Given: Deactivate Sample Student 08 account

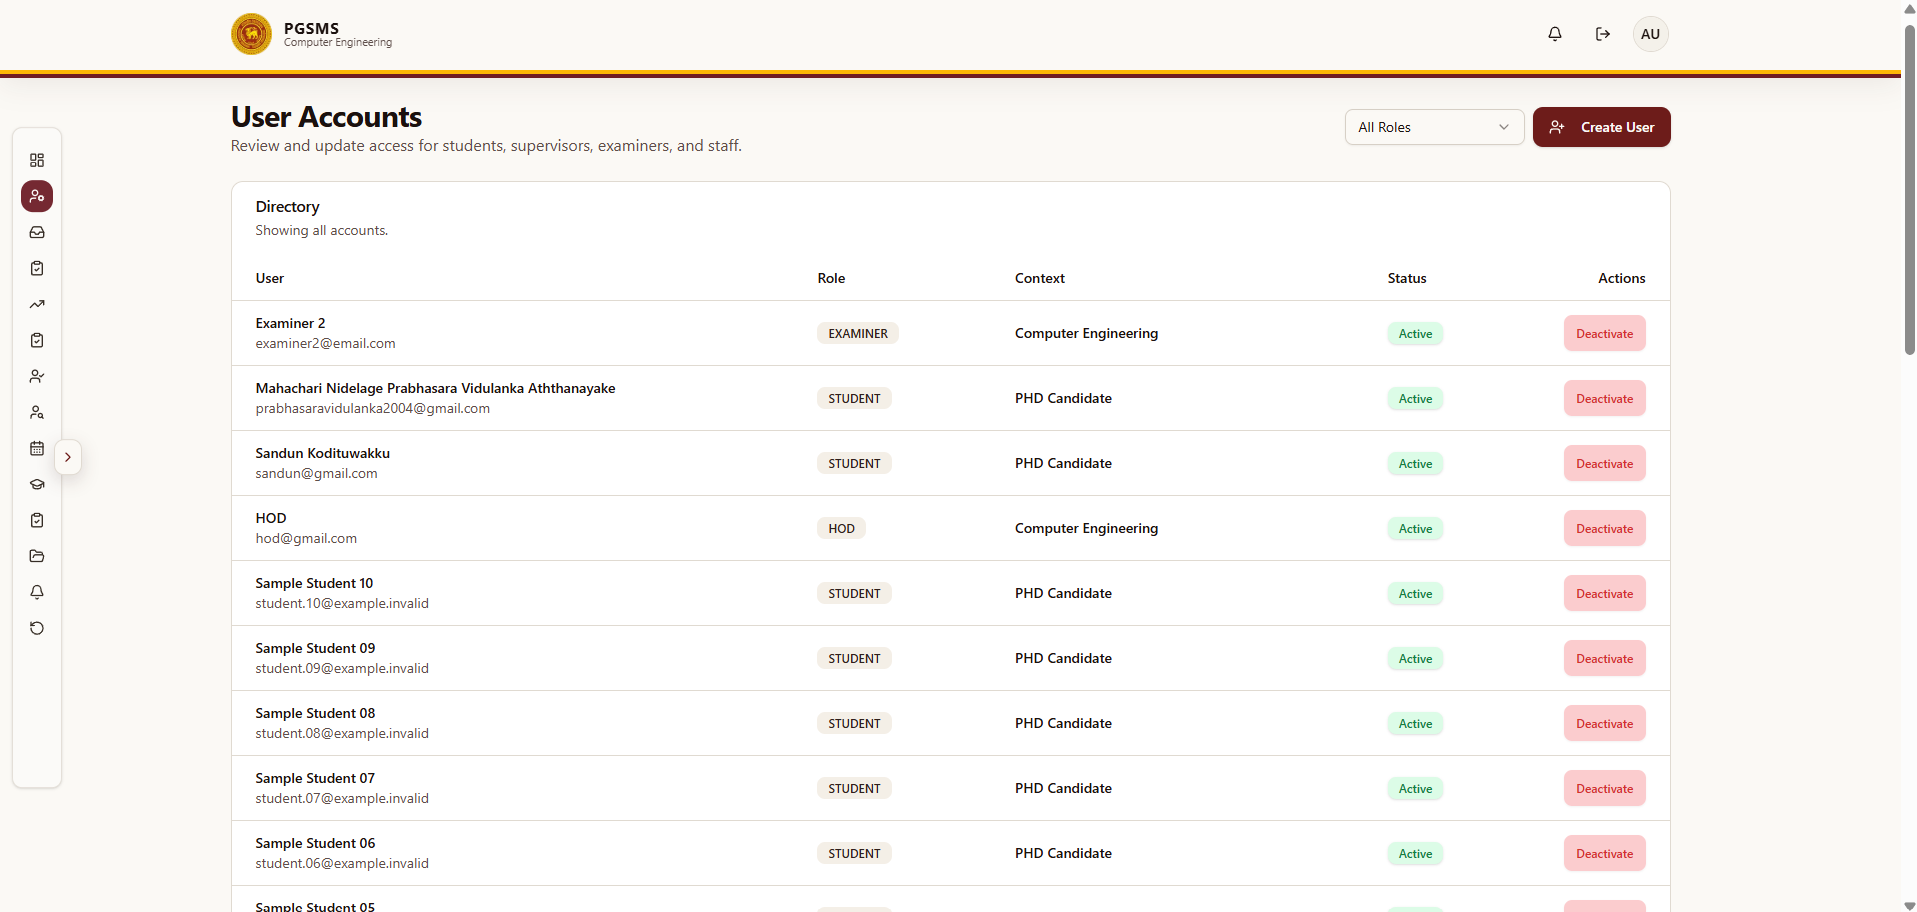Looking at the screenshot, I should coord(1604,723).
